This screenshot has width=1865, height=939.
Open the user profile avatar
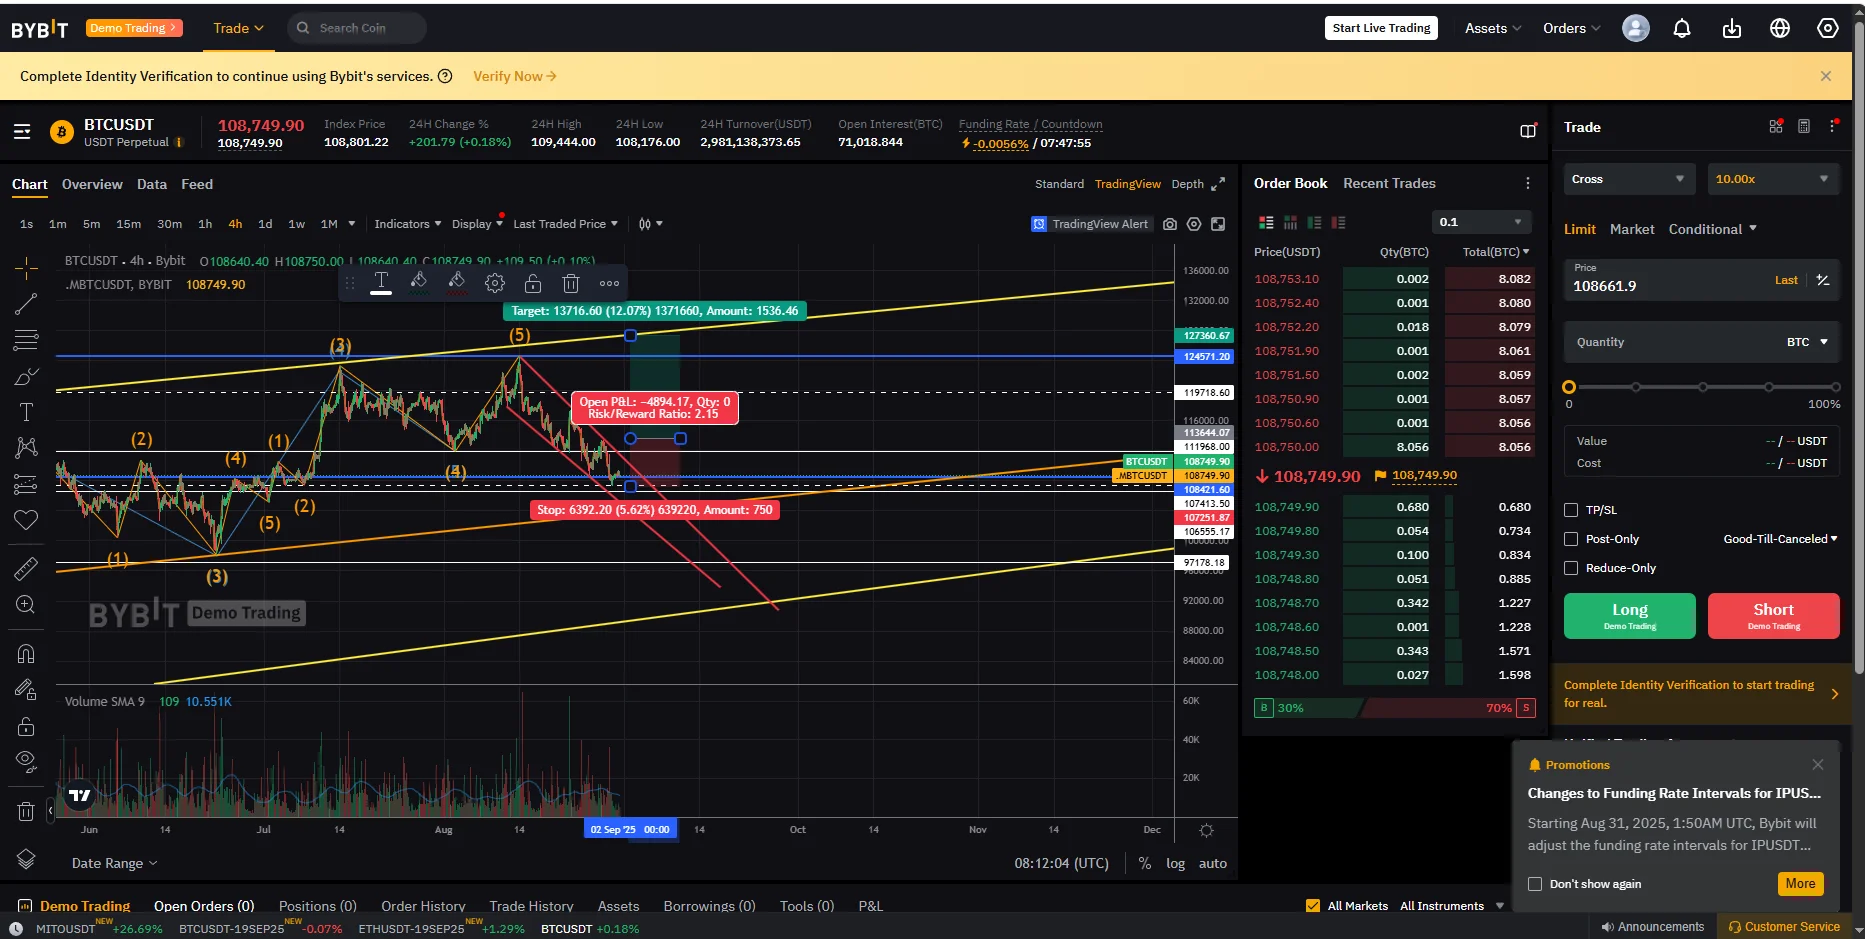tap(1636, 28)
